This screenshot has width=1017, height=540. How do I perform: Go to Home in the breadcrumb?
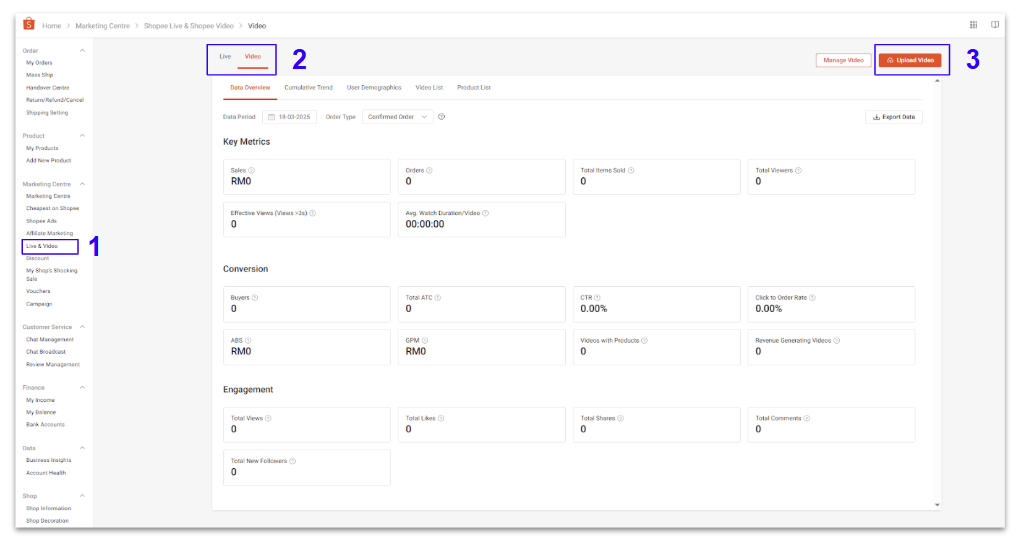[x=52, y=26]
